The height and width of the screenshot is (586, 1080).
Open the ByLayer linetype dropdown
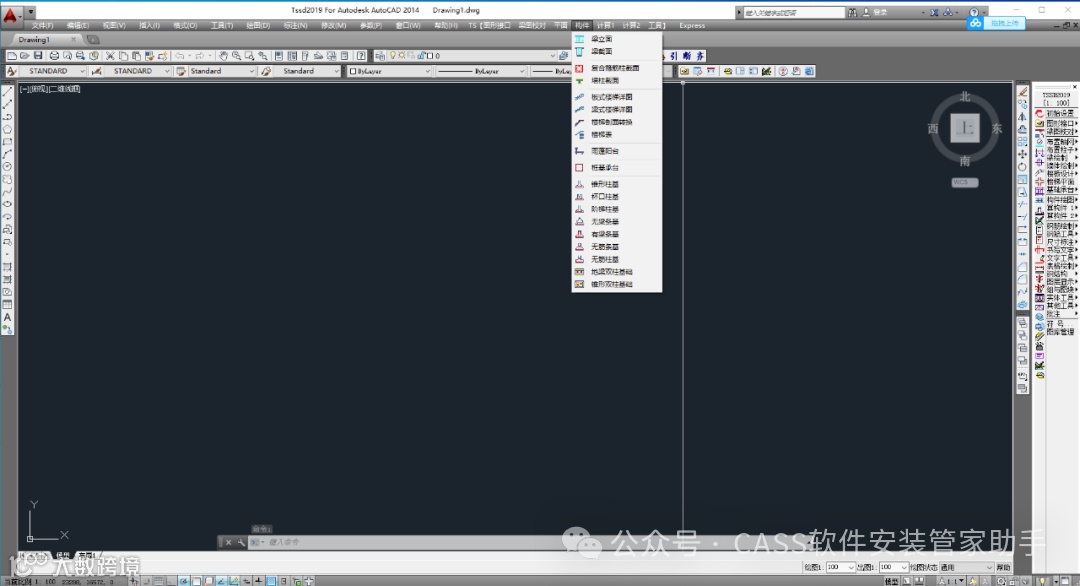481,71
